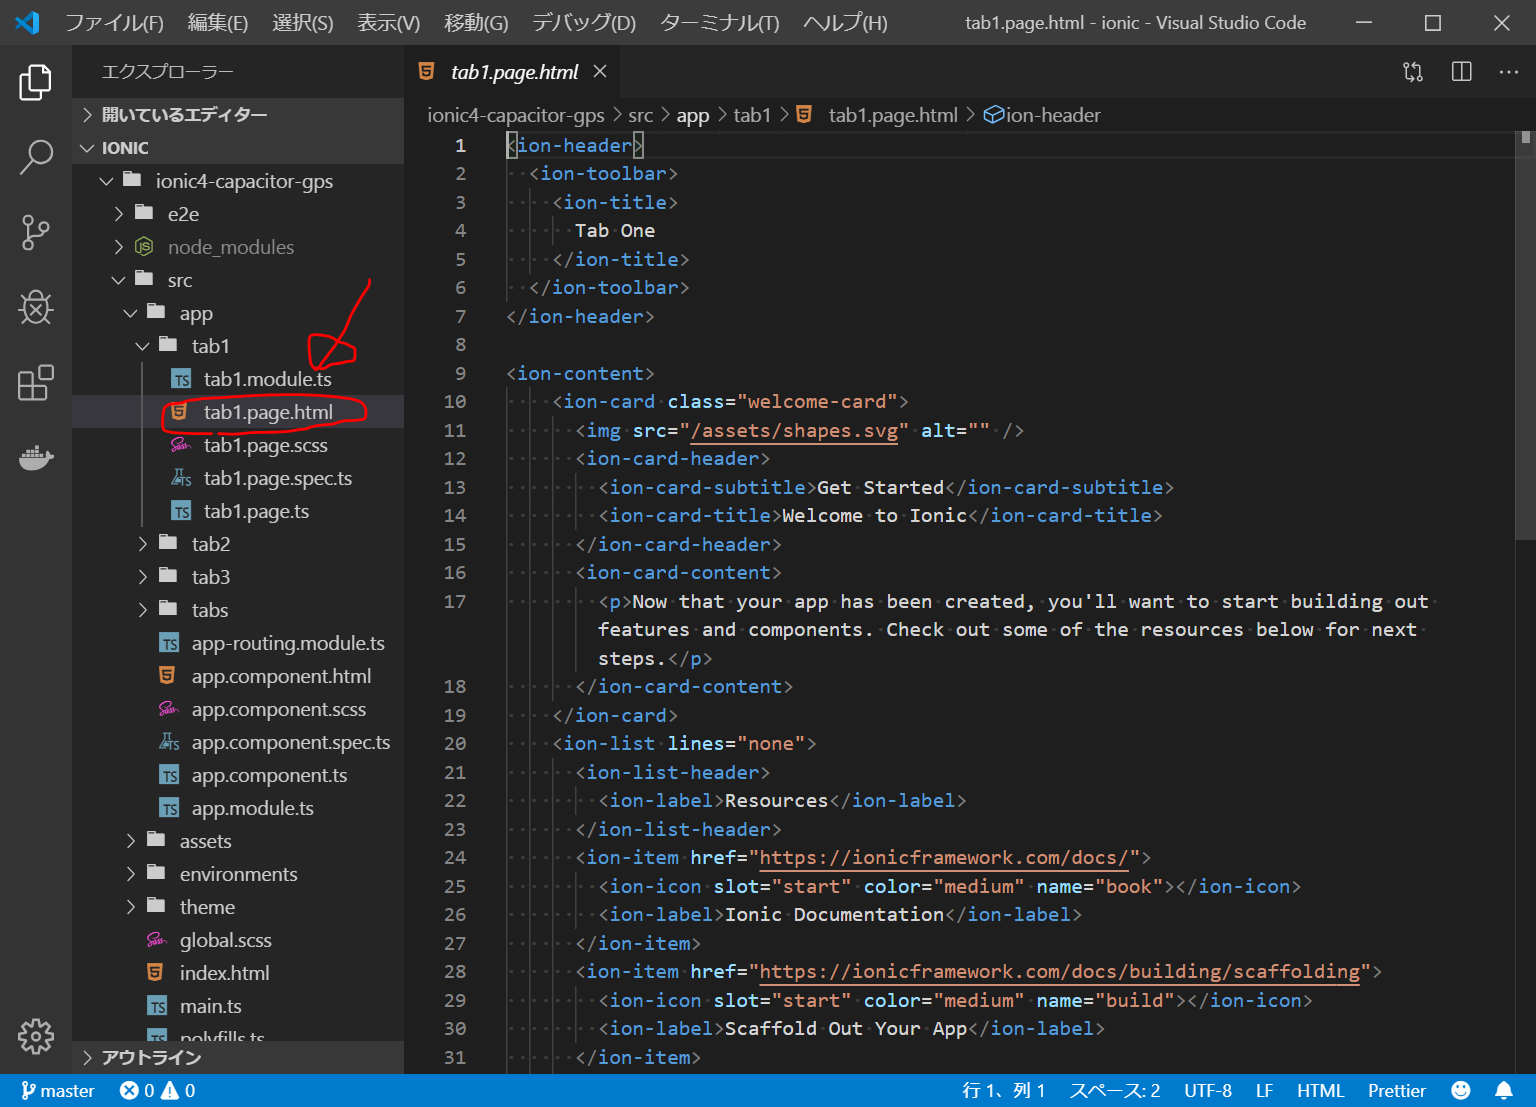Open the Manage gear icon
This screenshot has width=1536, height=1107.
pos(36,1036)
